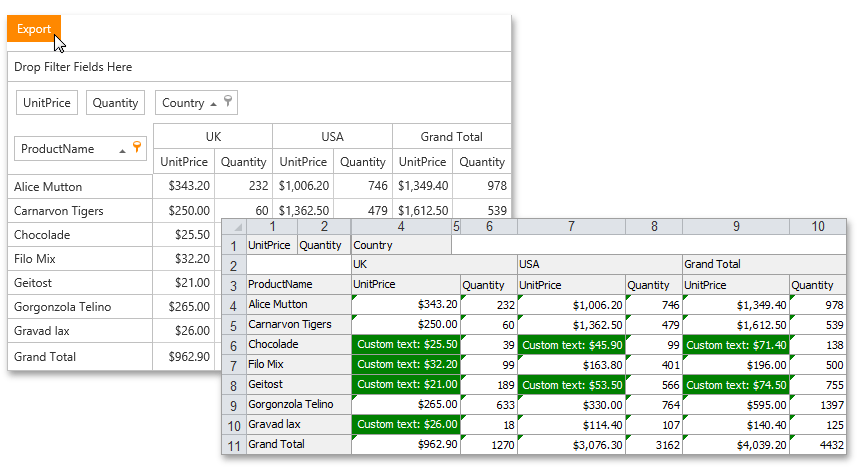Select spreadsheet row header 11
Screen dimensions: 860x470
(234, 445)
